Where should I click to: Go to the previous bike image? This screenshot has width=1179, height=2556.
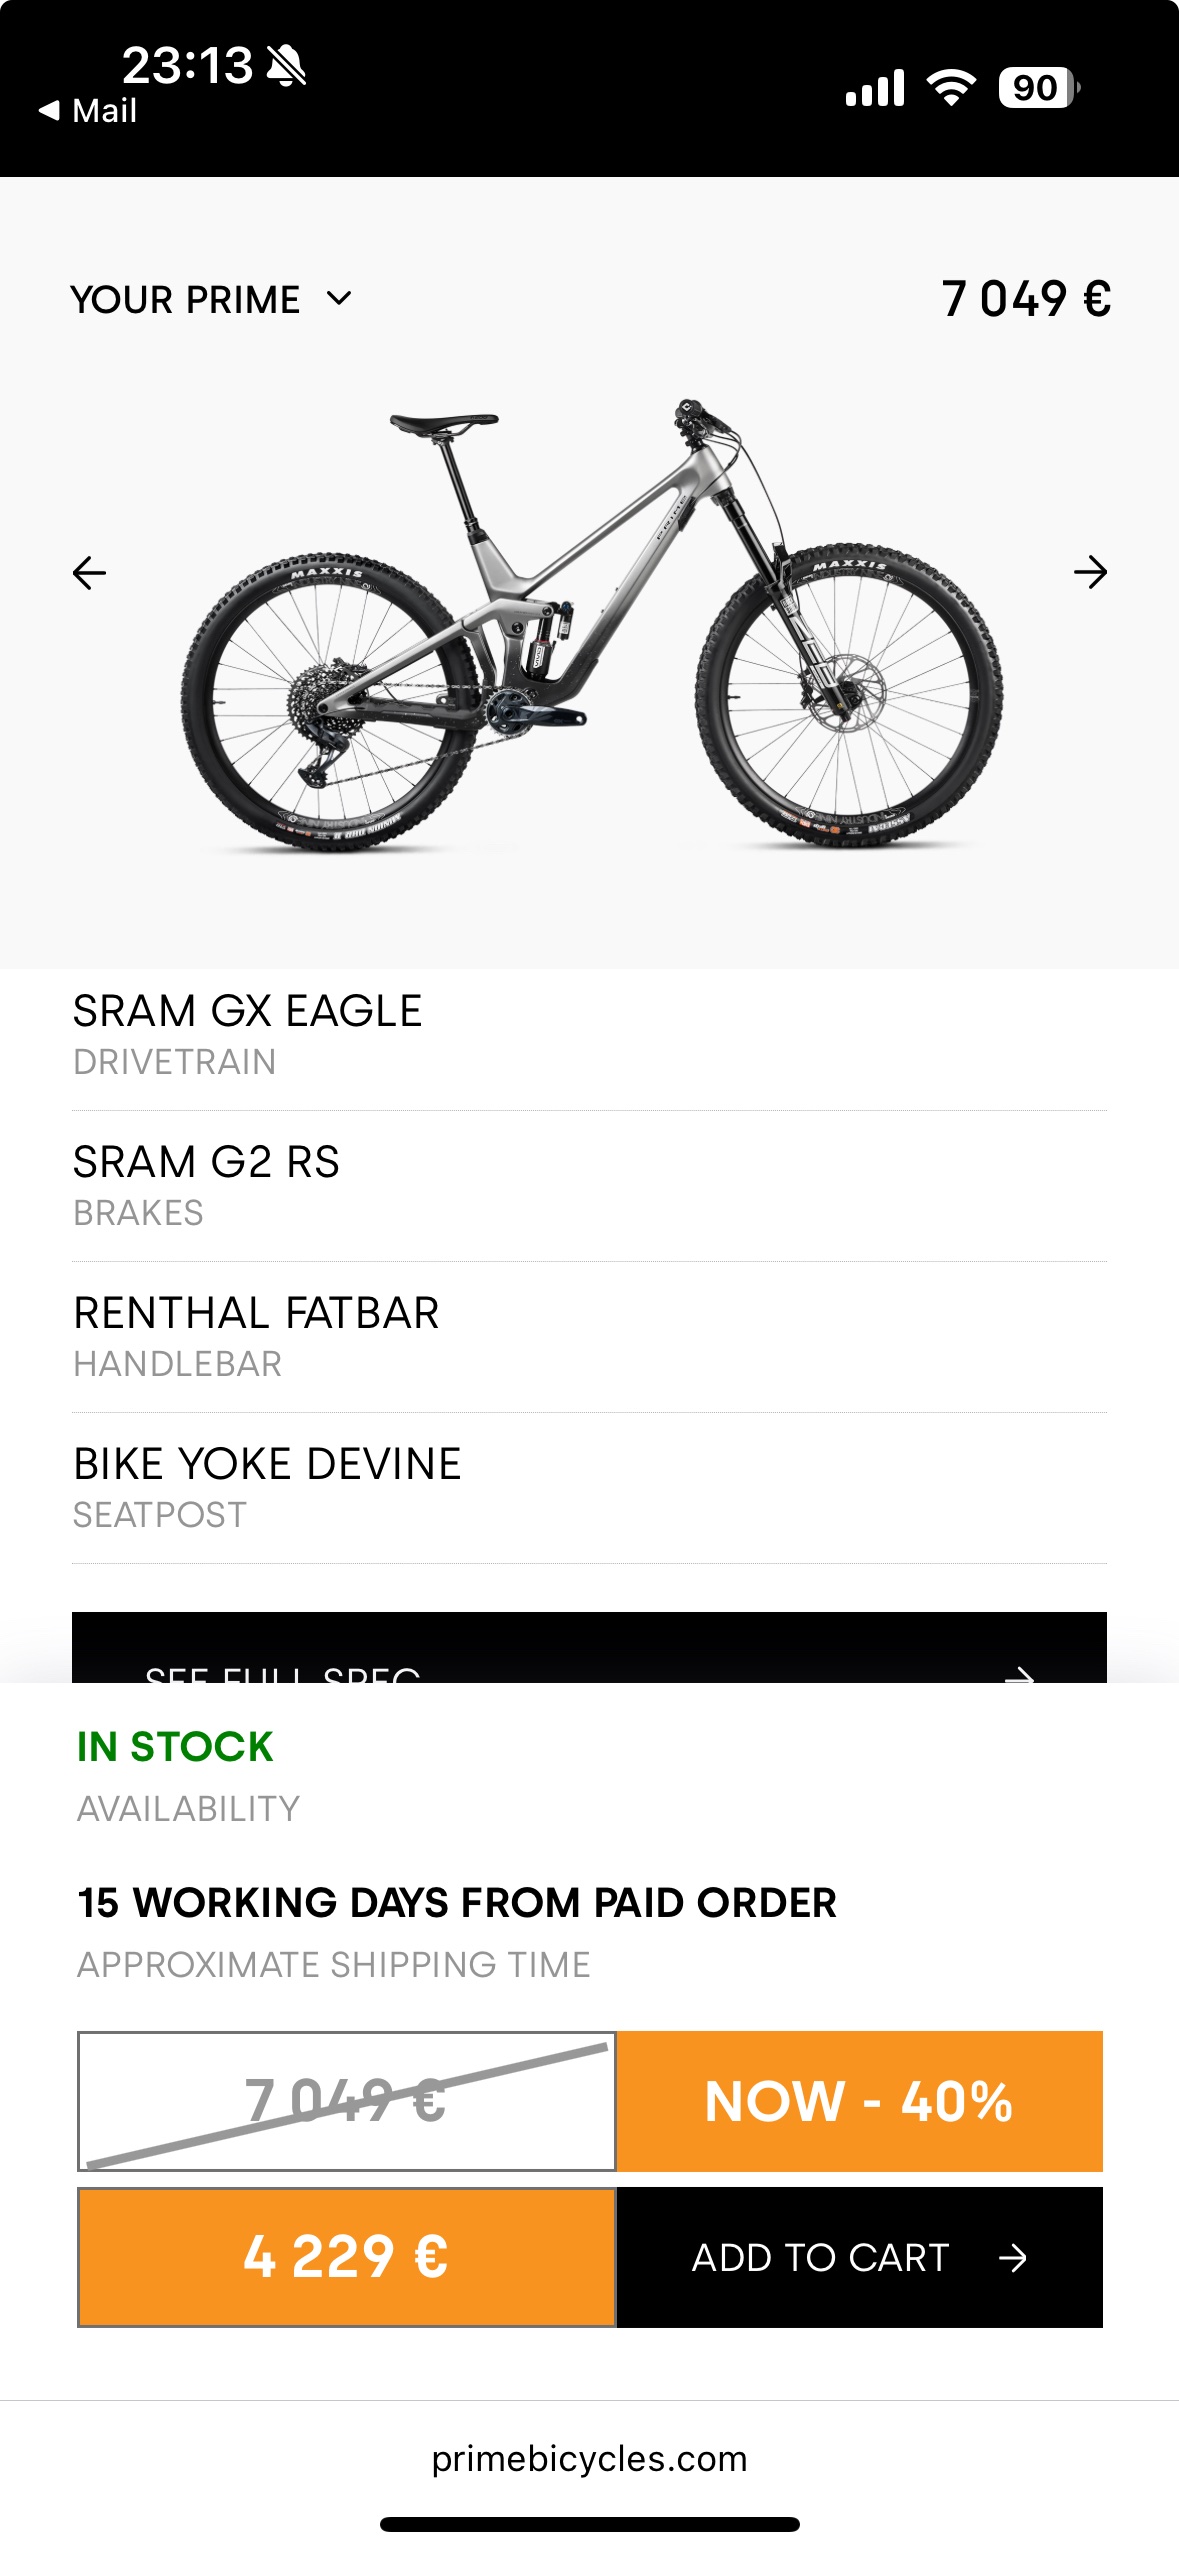[x=90, y=573]
